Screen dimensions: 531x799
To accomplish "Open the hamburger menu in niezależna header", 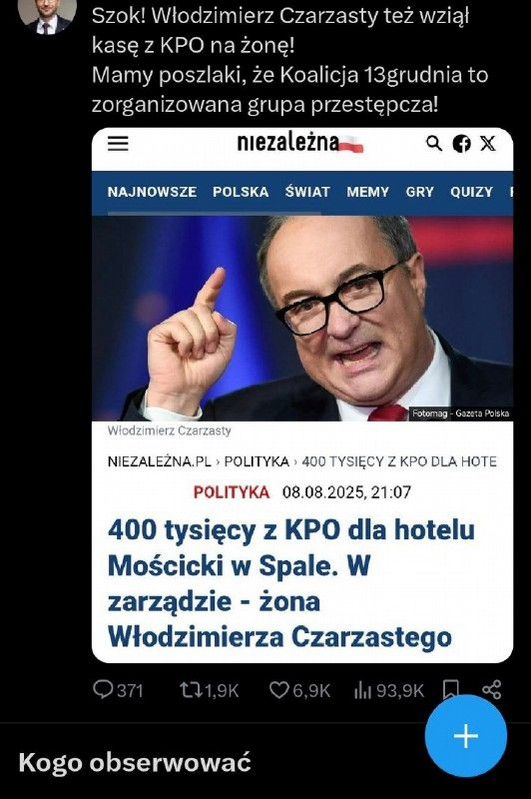I will [118, 143].
